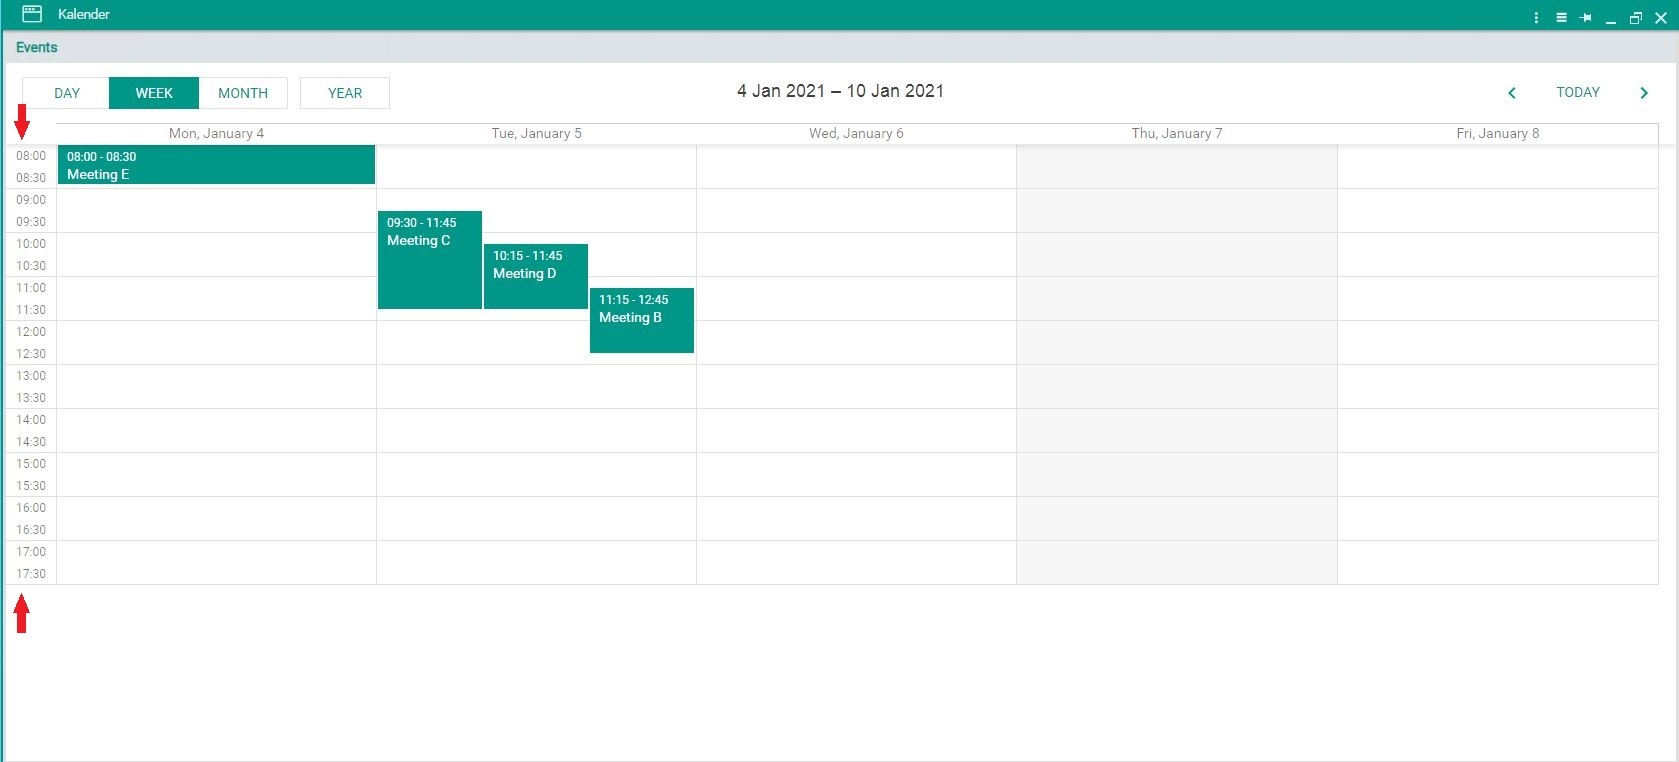Click the 15:00 time label

pos(31,464)
